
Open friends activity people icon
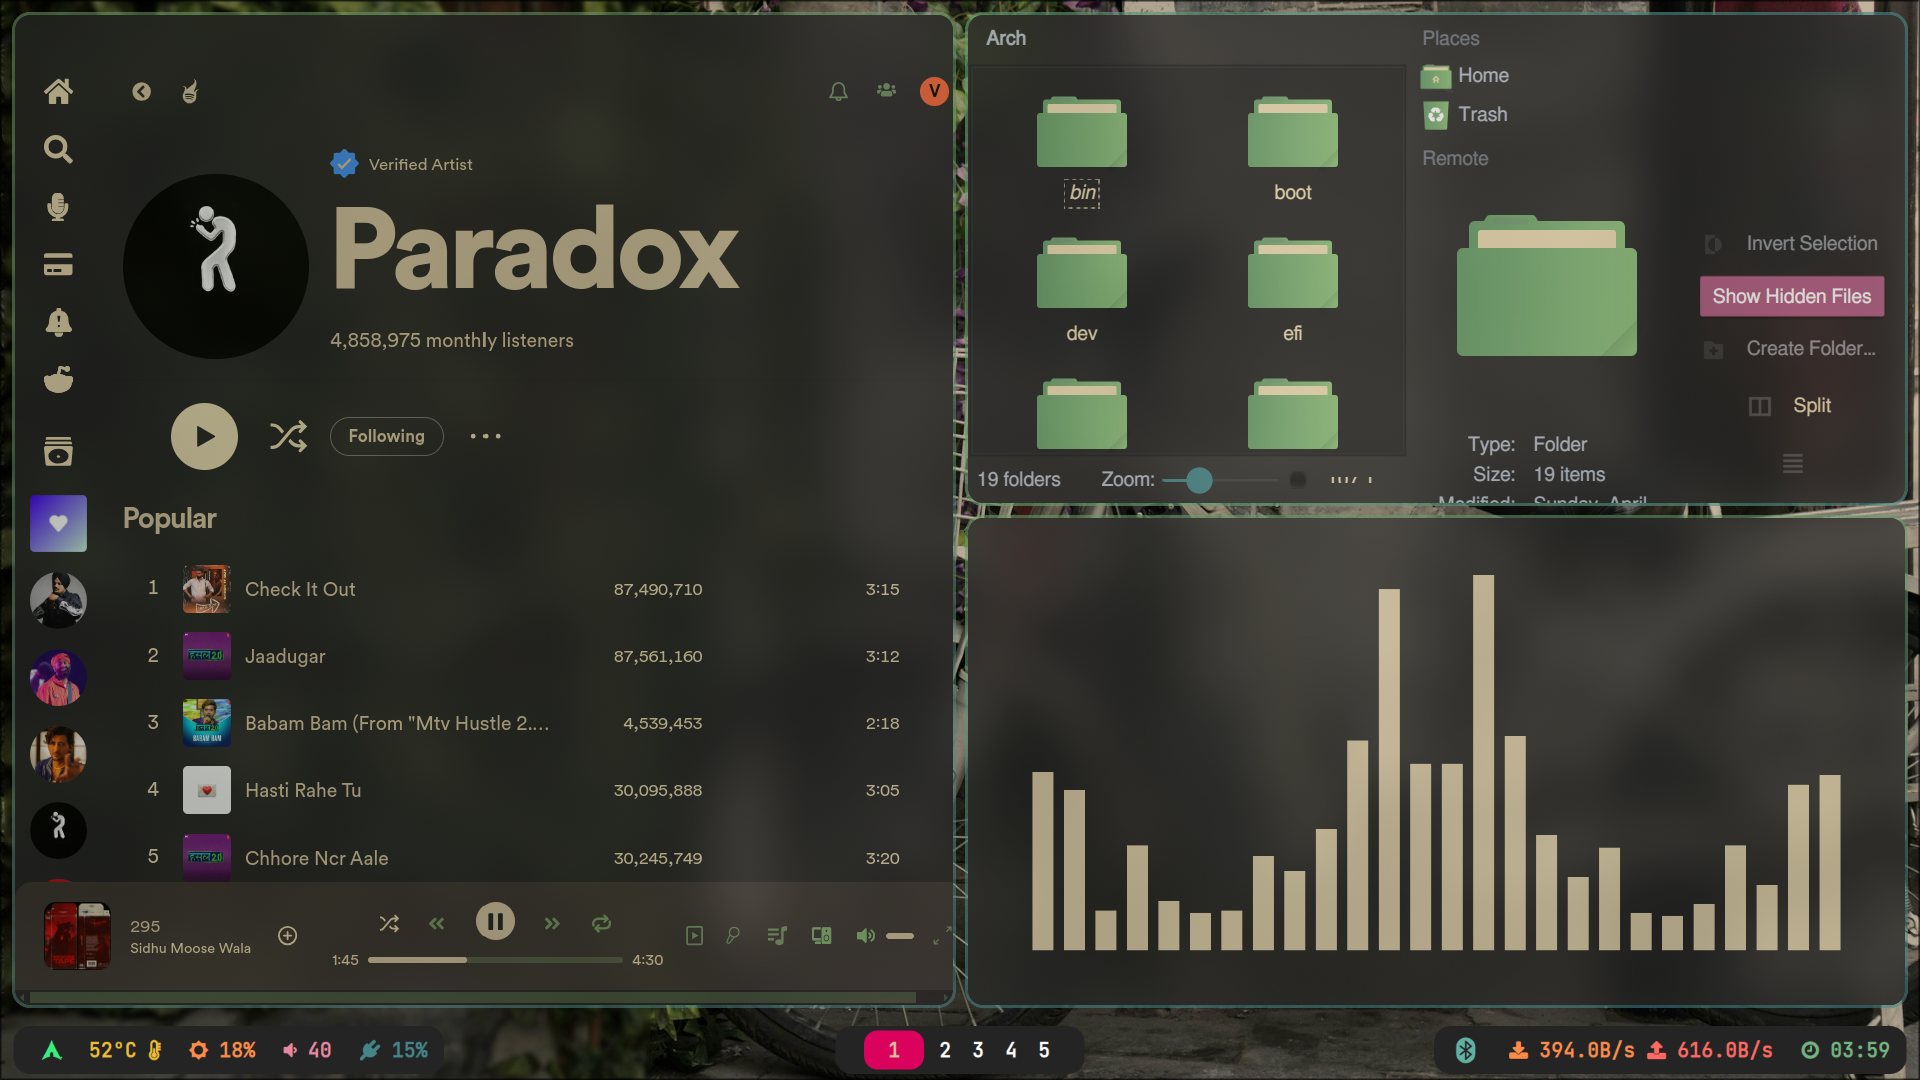[886, 91]
